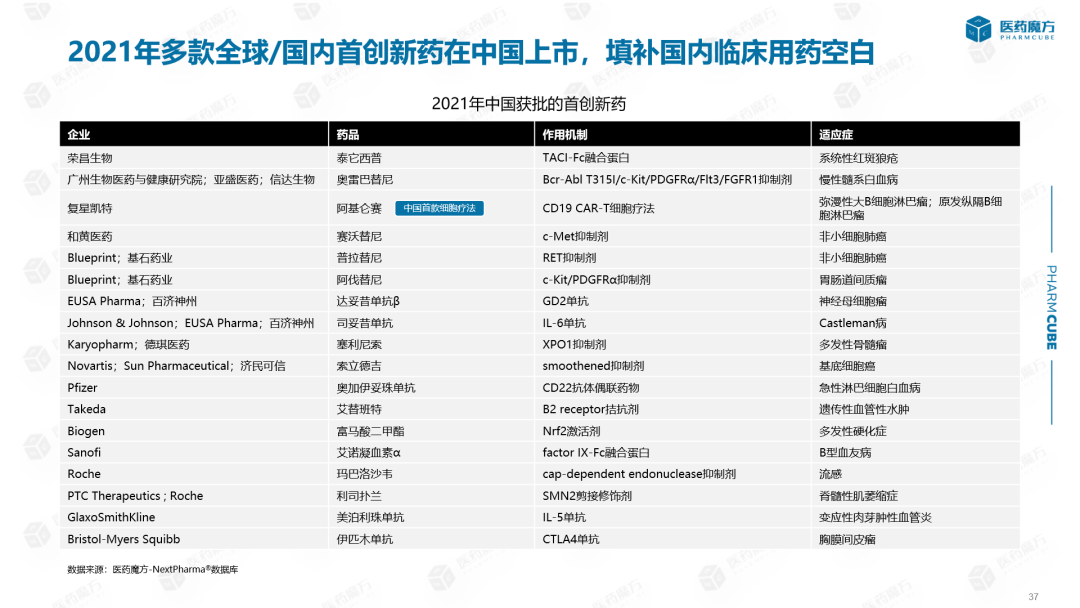This screenshot has height=608, width=1080.
Task: Click 非小细胞肺癌 in the 赛沃替尼 row
Action: 853,236
